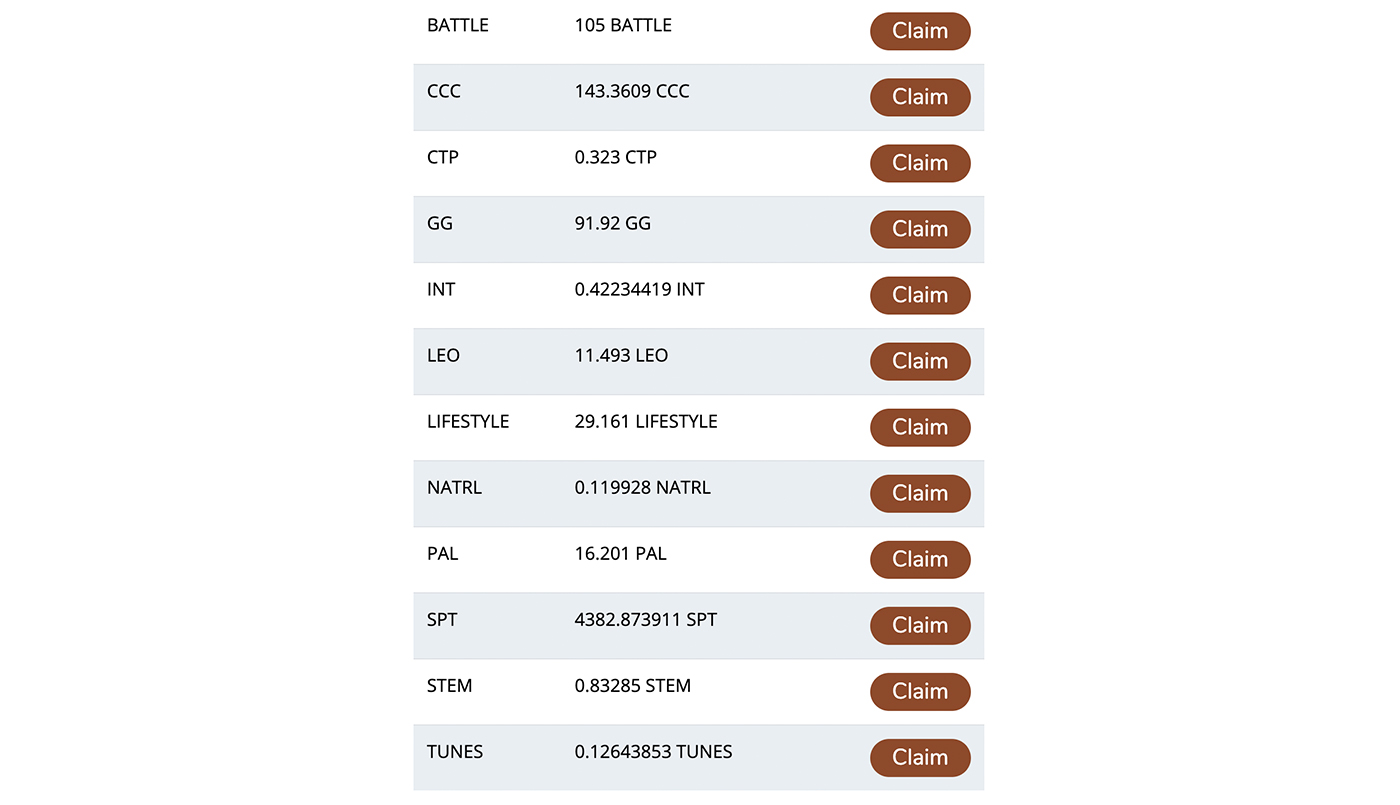Claim the INT token reward
The image size is (1400, 805).
pos(920,295)
